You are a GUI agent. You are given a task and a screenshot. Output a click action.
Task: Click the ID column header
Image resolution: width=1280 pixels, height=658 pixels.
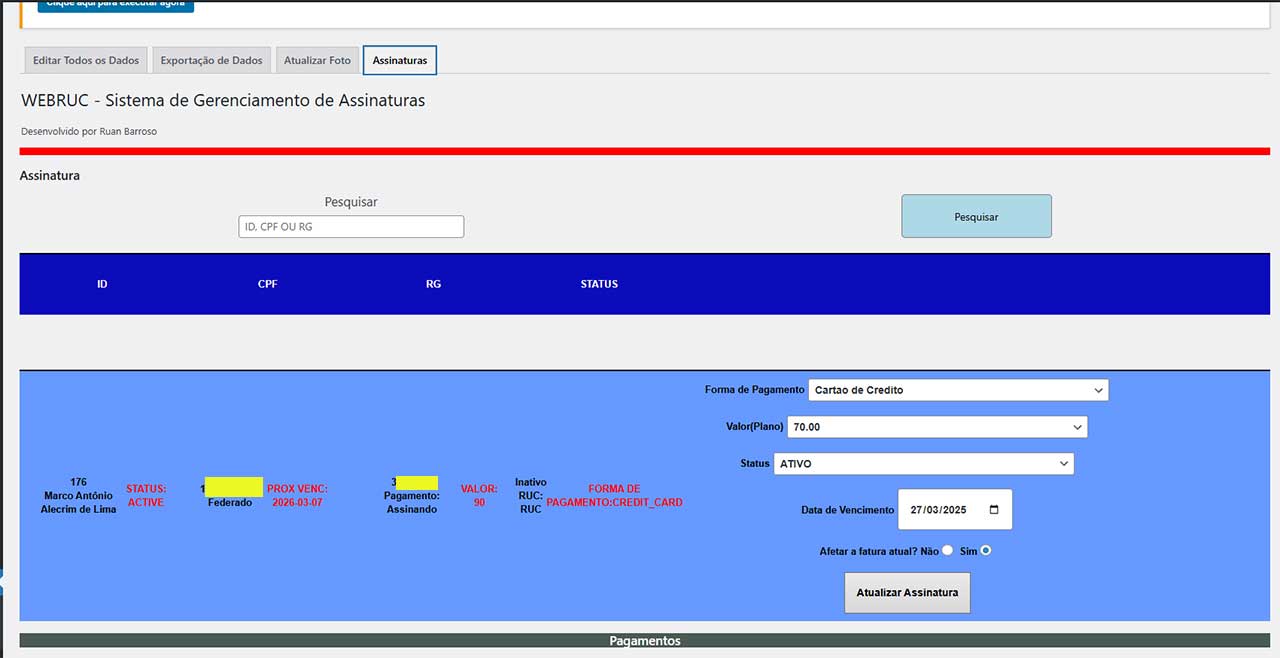pos(102,284)
